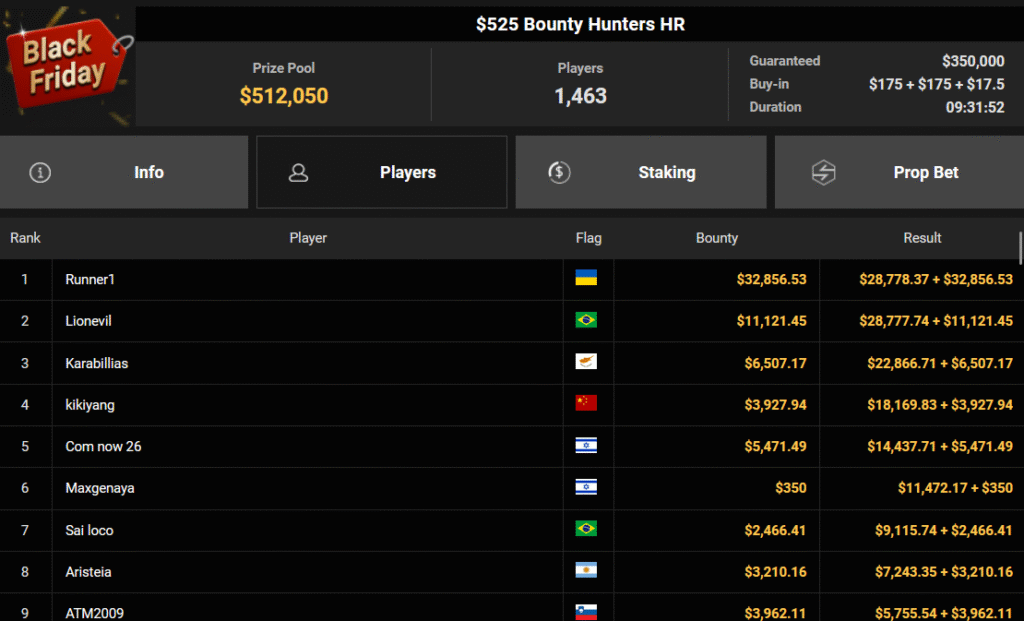1024x621 pixels.
Task: Click Runner1's Ukraine flag icon
Action: [x=586, y=278]
